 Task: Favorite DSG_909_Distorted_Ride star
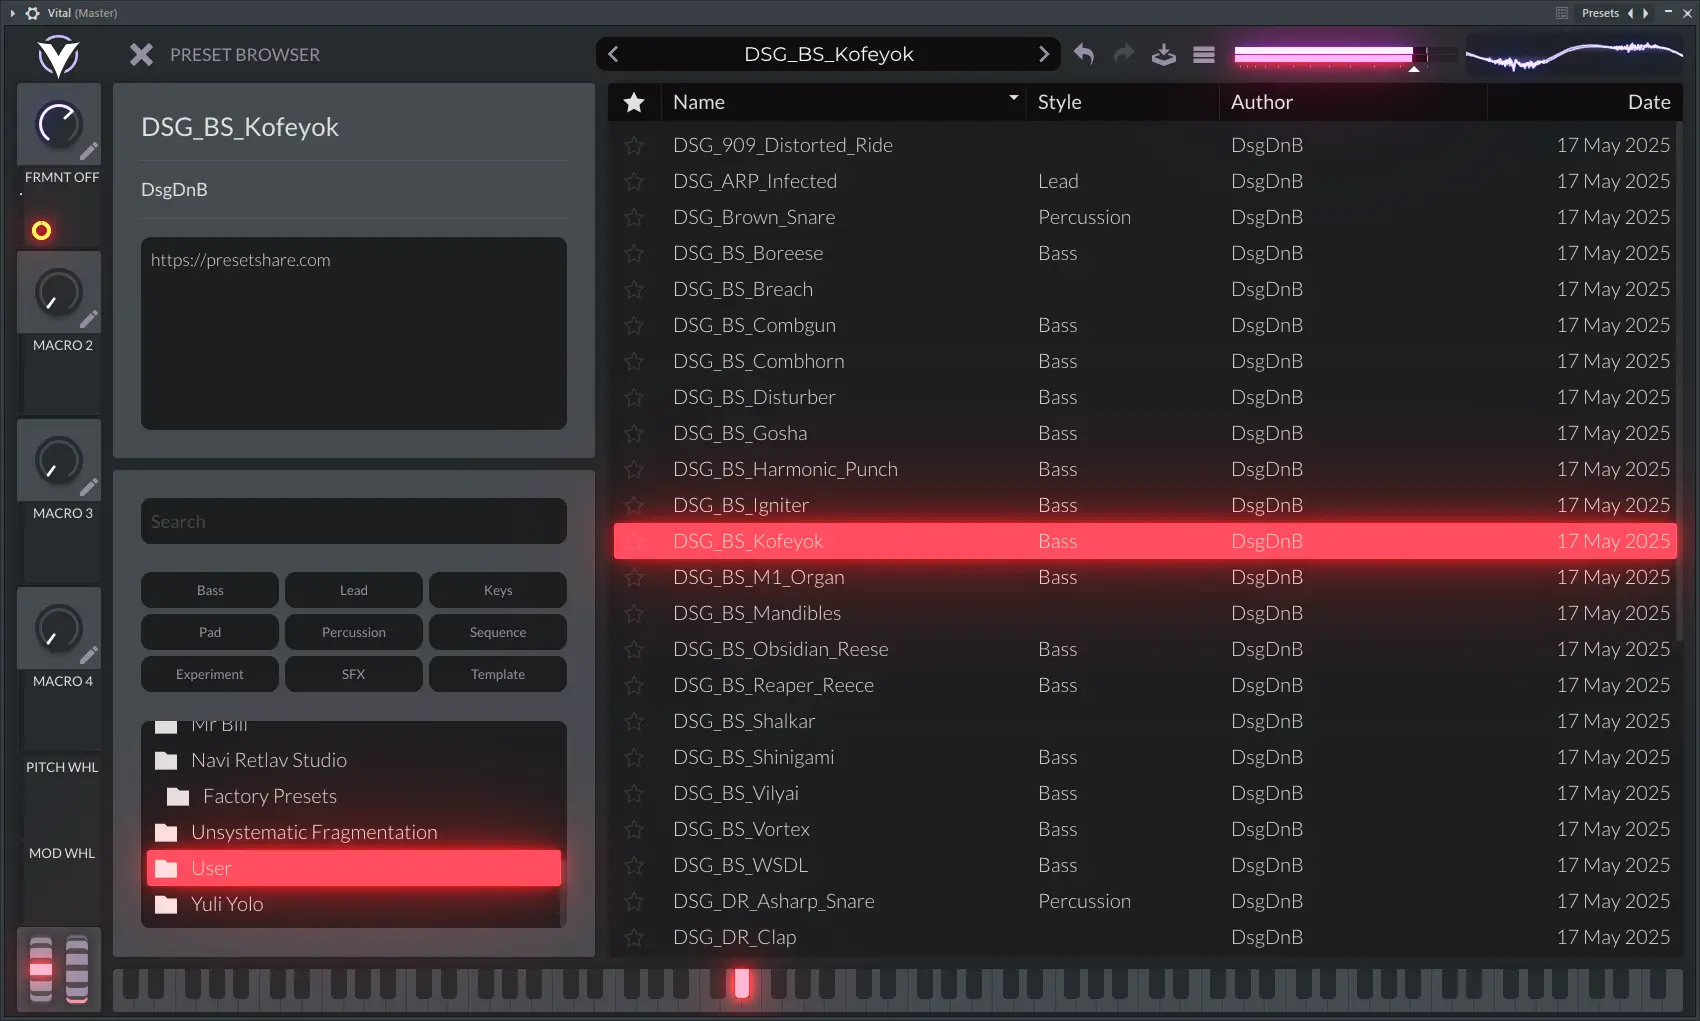634,145
